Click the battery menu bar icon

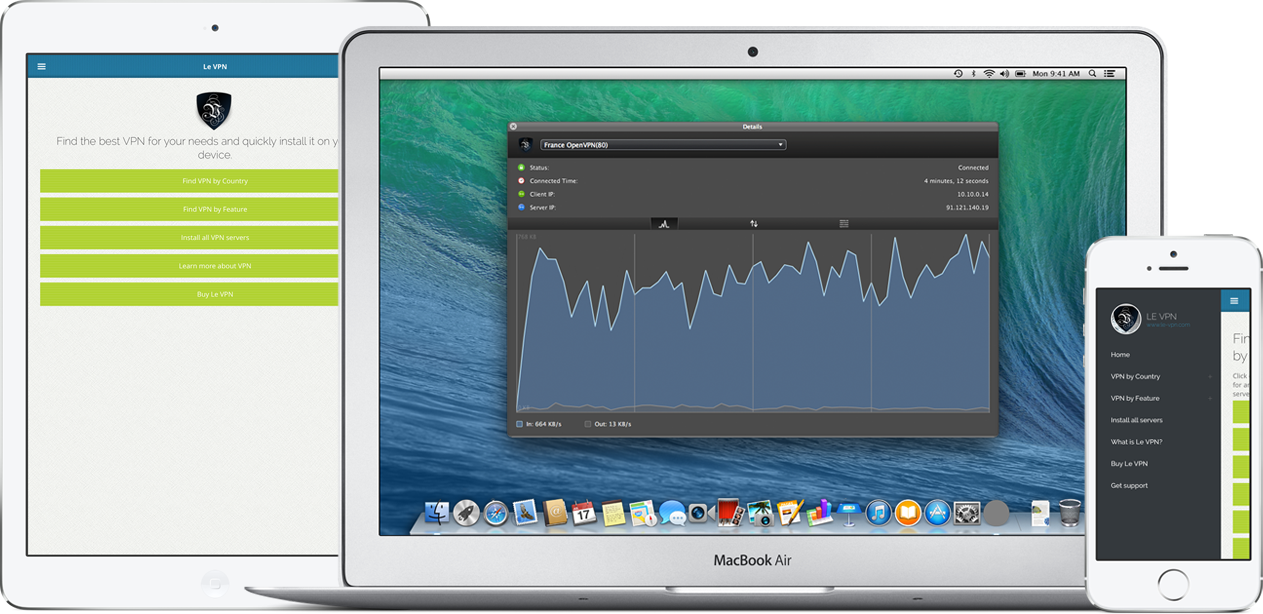point(1020,73)
